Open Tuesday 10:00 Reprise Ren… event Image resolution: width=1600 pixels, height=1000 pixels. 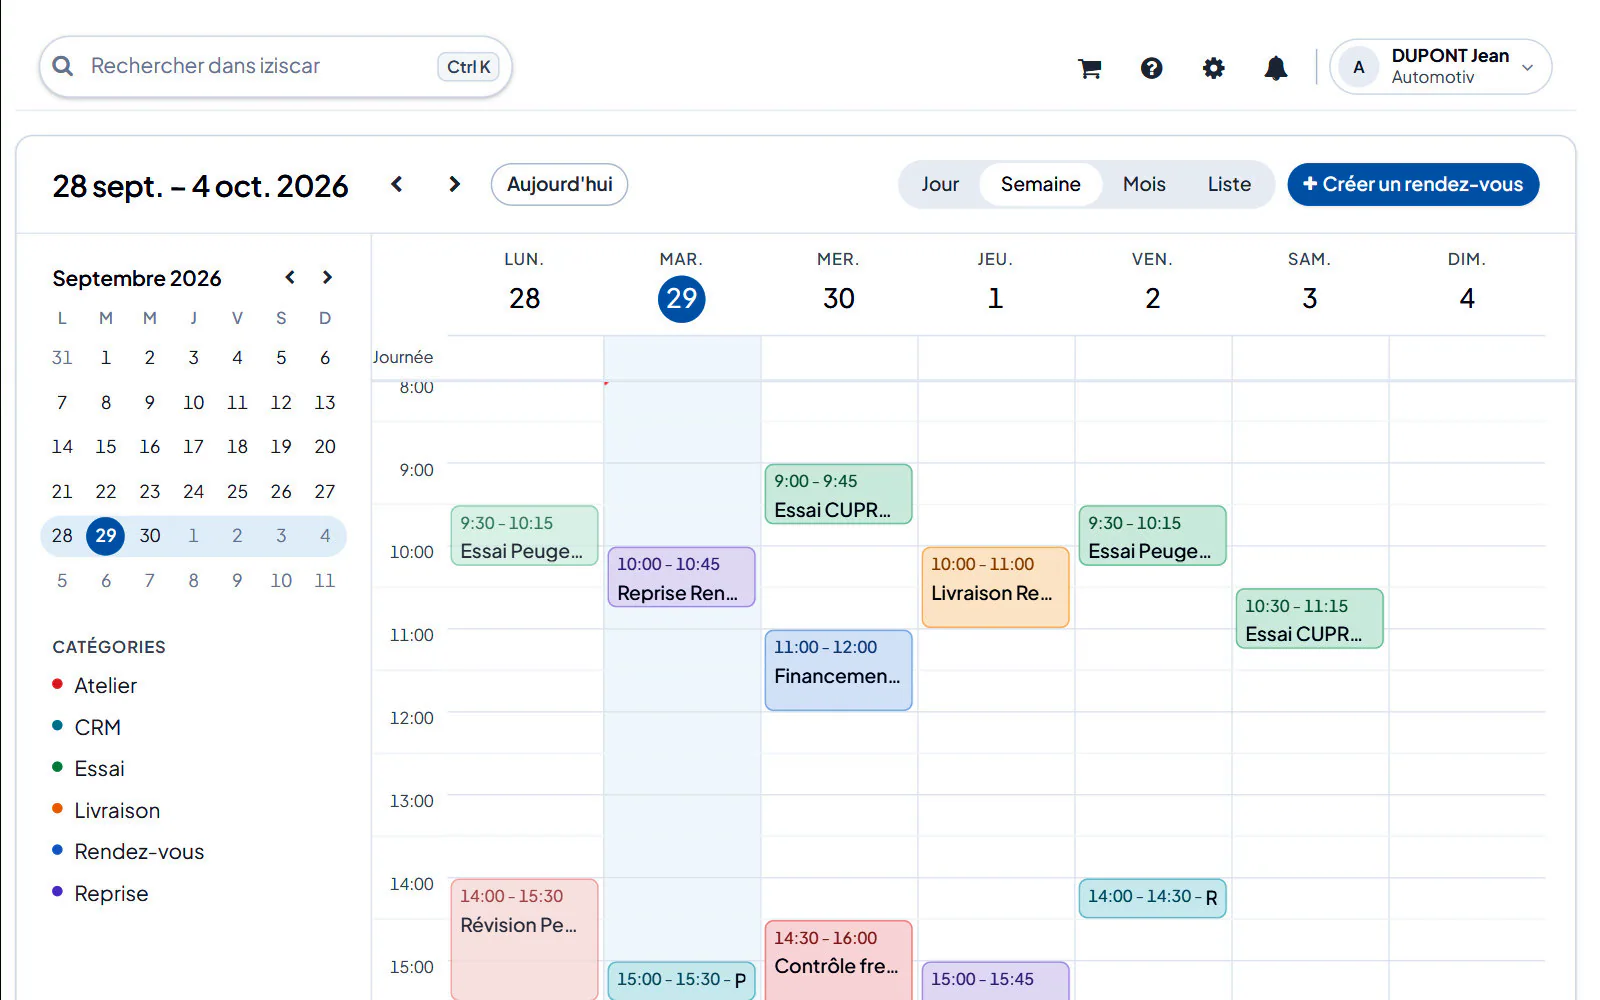point(681,577)
